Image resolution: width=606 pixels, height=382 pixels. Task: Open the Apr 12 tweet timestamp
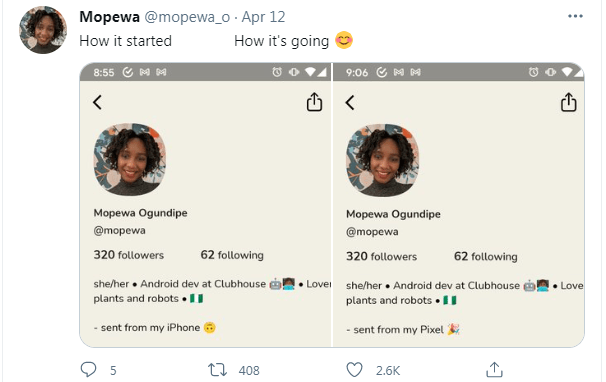point(264,17)
